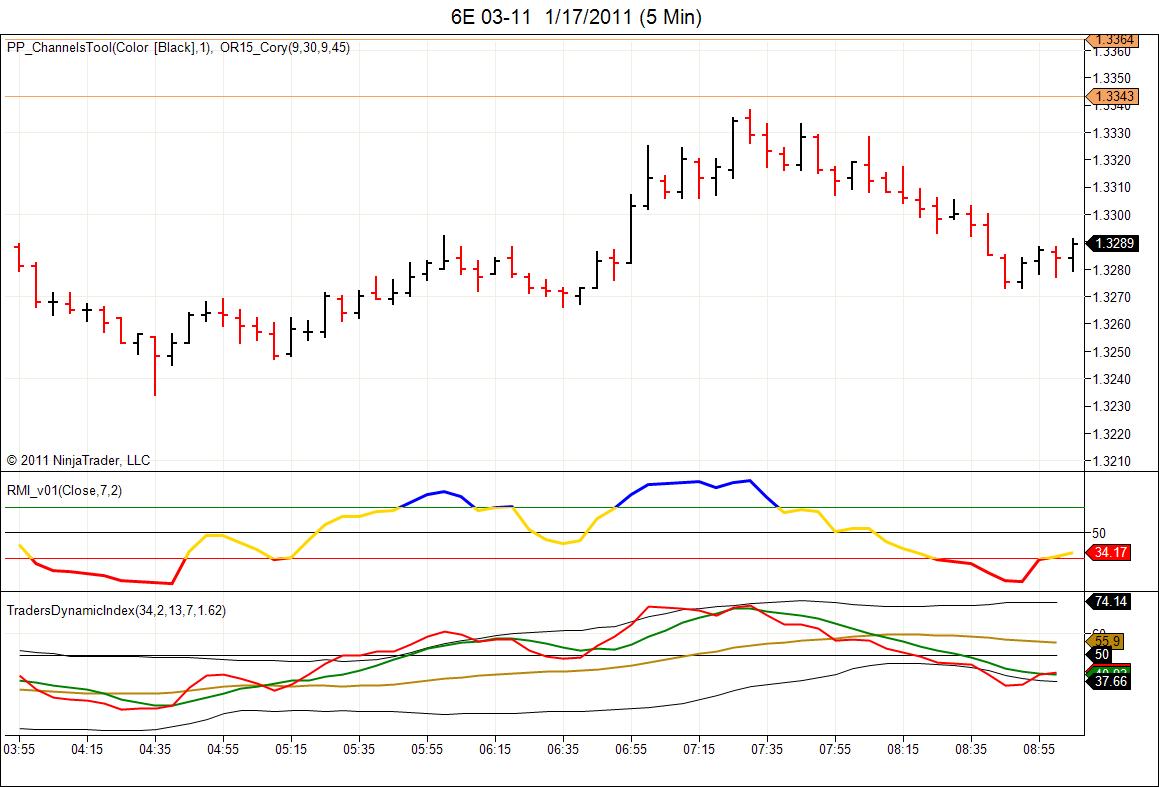The height and width of the screenshot is (787, 1159).
Task: Click the black 50 midline marker in TDI panel
Action: coord(1100,655)
